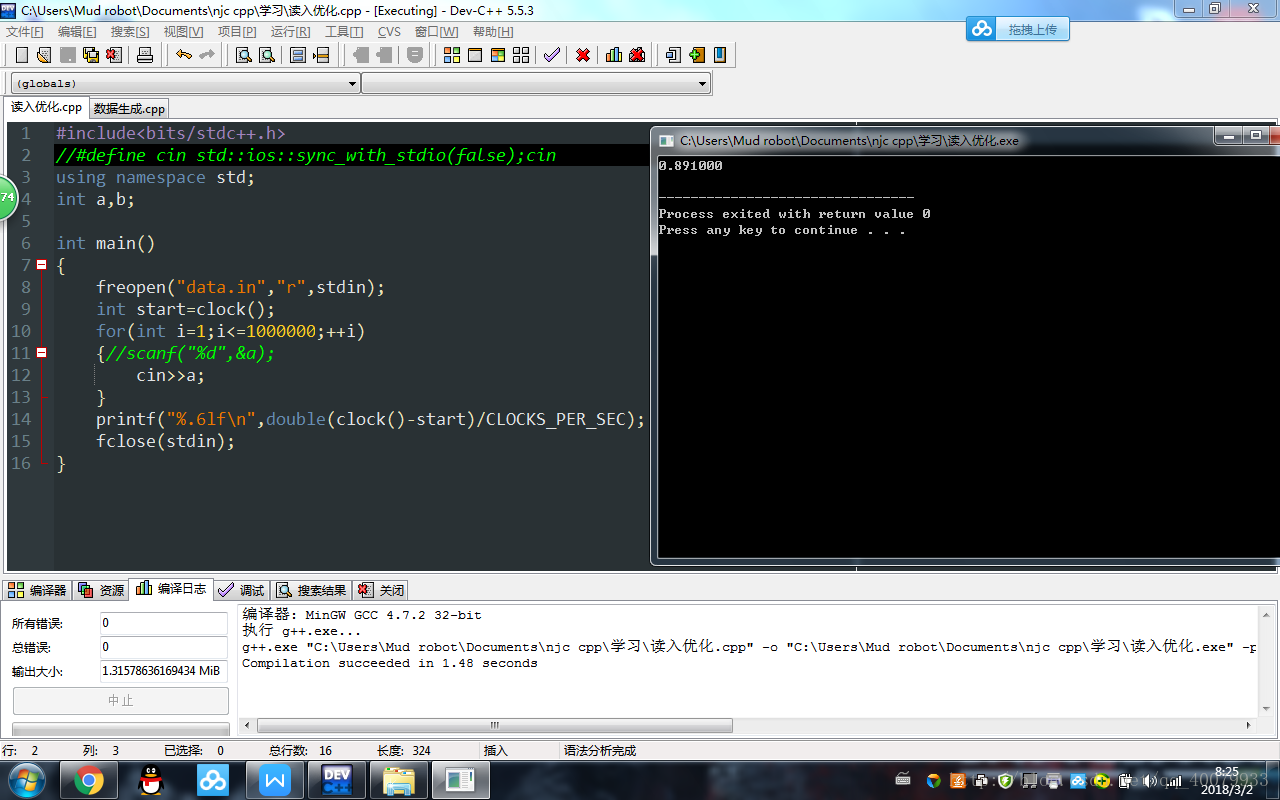Click the Insert snippet toolbar icon
This screenshot has height=800, width=1280.
click(673, 55)
